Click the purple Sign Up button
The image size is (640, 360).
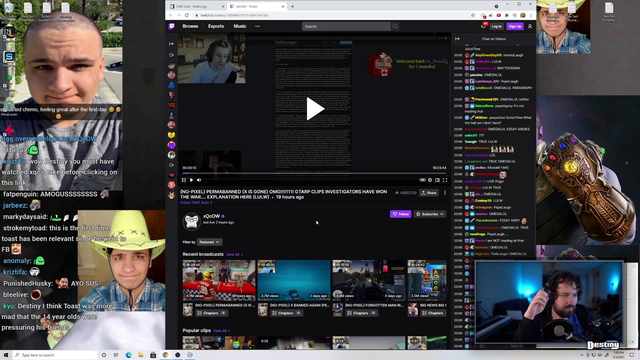pyautogui.click(x=515, y=27)
